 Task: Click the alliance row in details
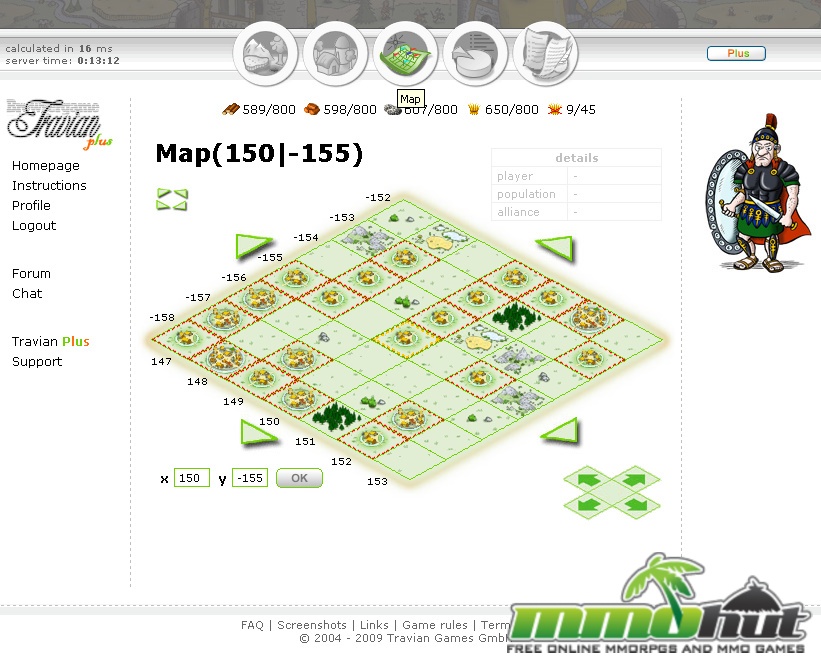[x=576, y=212]
